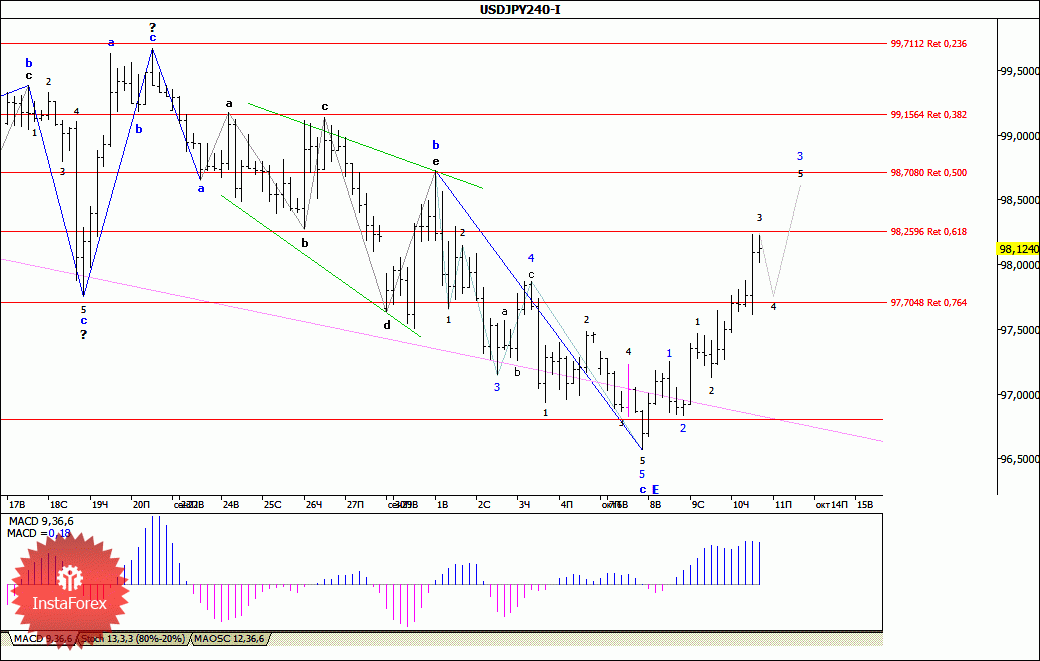The width and height of the screenshot is (1040, 661).
Task: Click the 27П date label
Action: click(x=355, y=505)
